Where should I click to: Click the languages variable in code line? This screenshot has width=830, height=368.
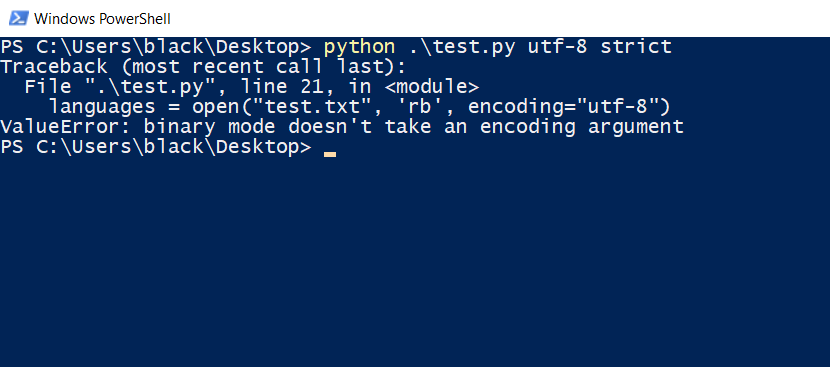102,107
